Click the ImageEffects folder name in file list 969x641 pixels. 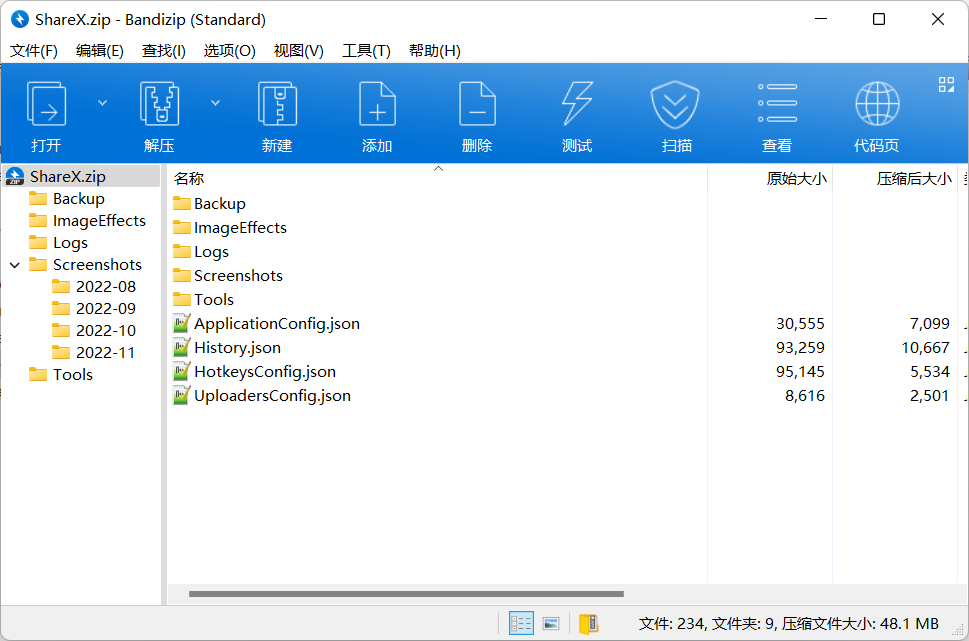(240, 227)
